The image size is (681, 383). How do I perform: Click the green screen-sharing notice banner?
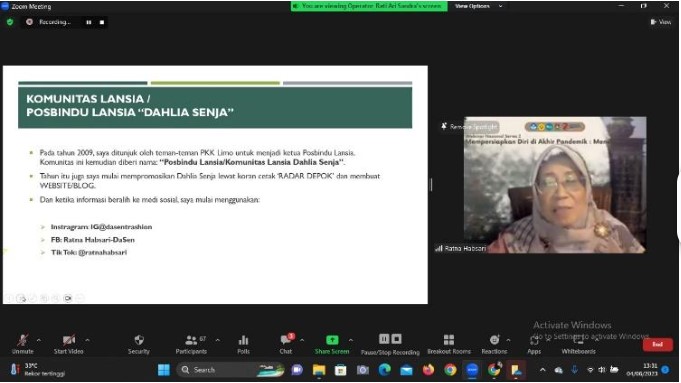click(x=369, y=6)
